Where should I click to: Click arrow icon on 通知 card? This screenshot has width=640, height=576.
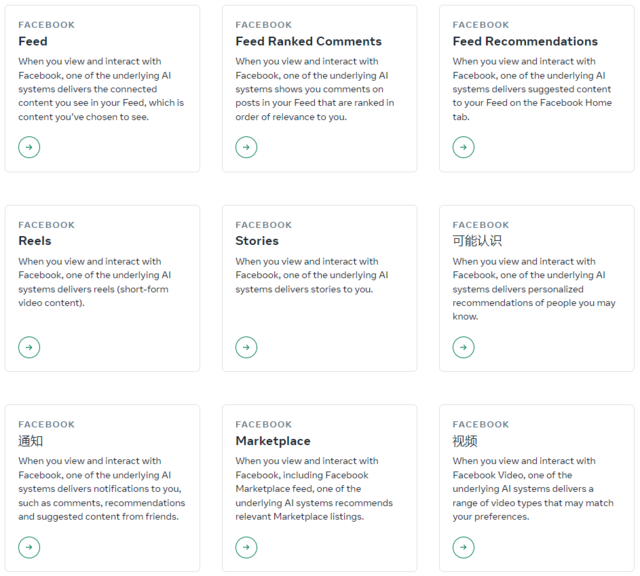(x=29, y=547)
